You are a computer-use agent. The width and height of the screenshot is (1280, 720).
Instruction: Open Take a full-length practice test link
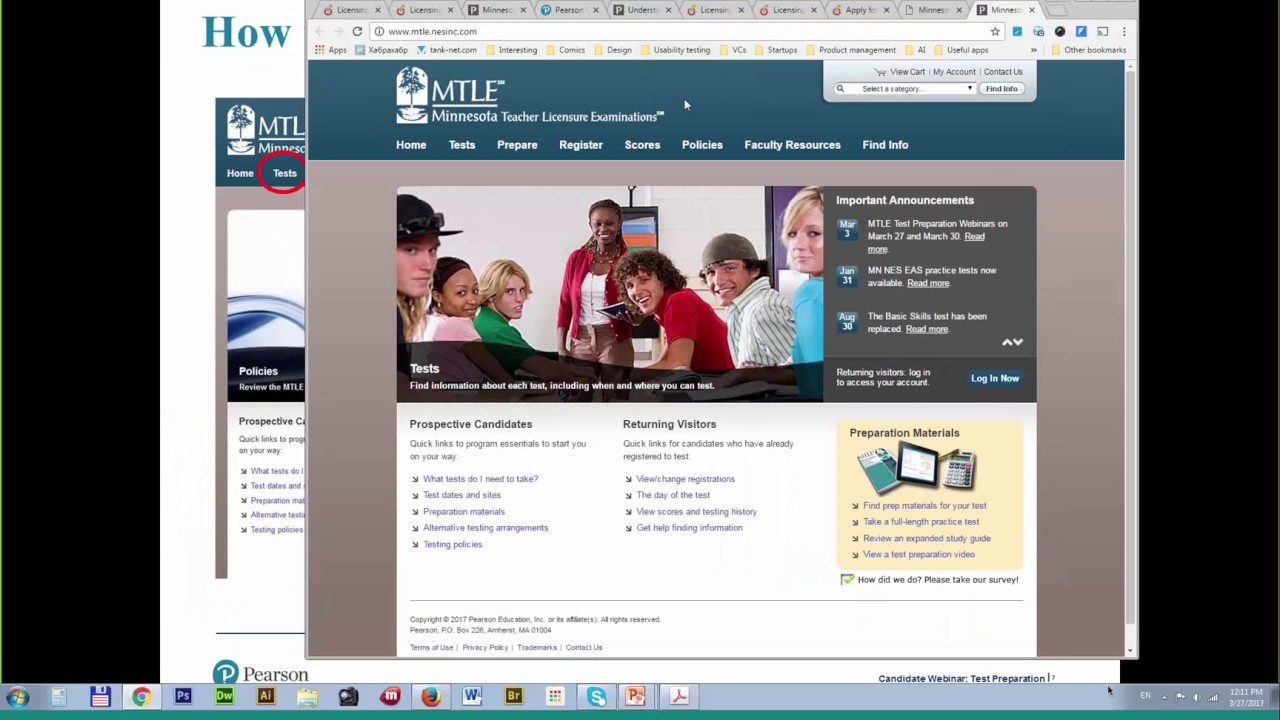tap(921, 522)
